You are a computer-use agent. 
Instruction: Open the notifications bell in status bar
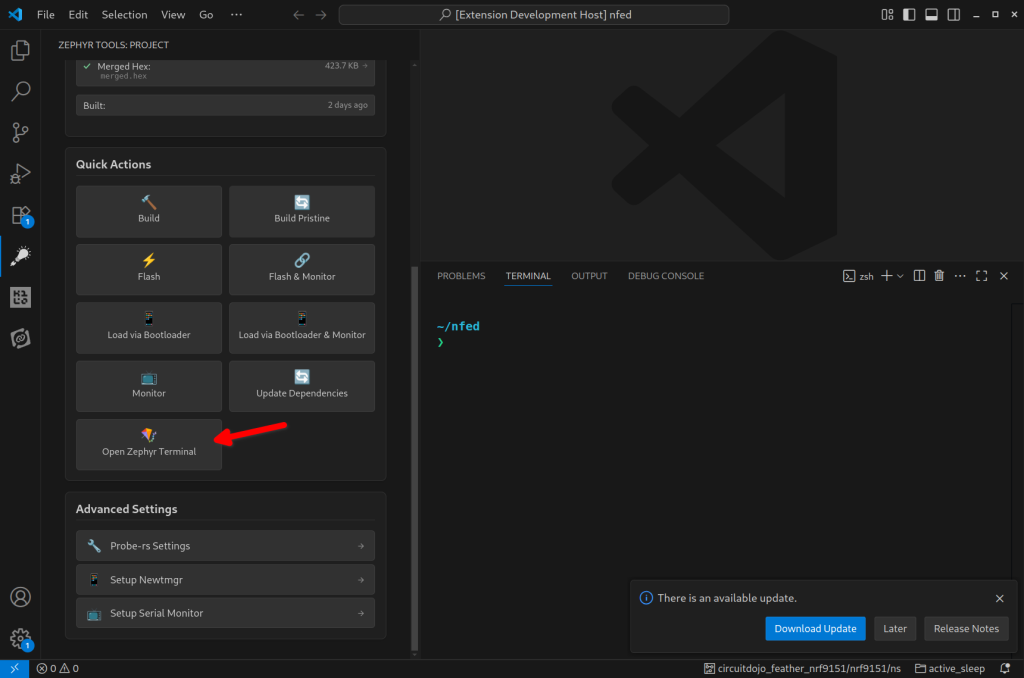tap(1005, 668)
